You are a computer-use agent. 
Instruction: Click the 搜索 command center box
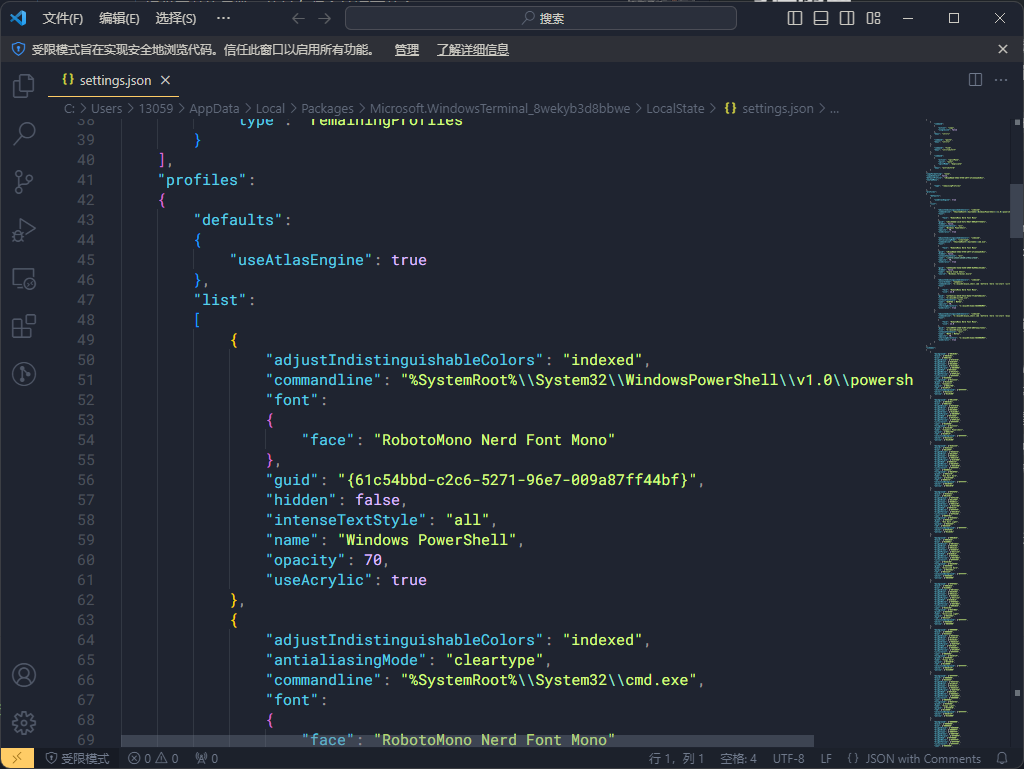coord(541,18)
